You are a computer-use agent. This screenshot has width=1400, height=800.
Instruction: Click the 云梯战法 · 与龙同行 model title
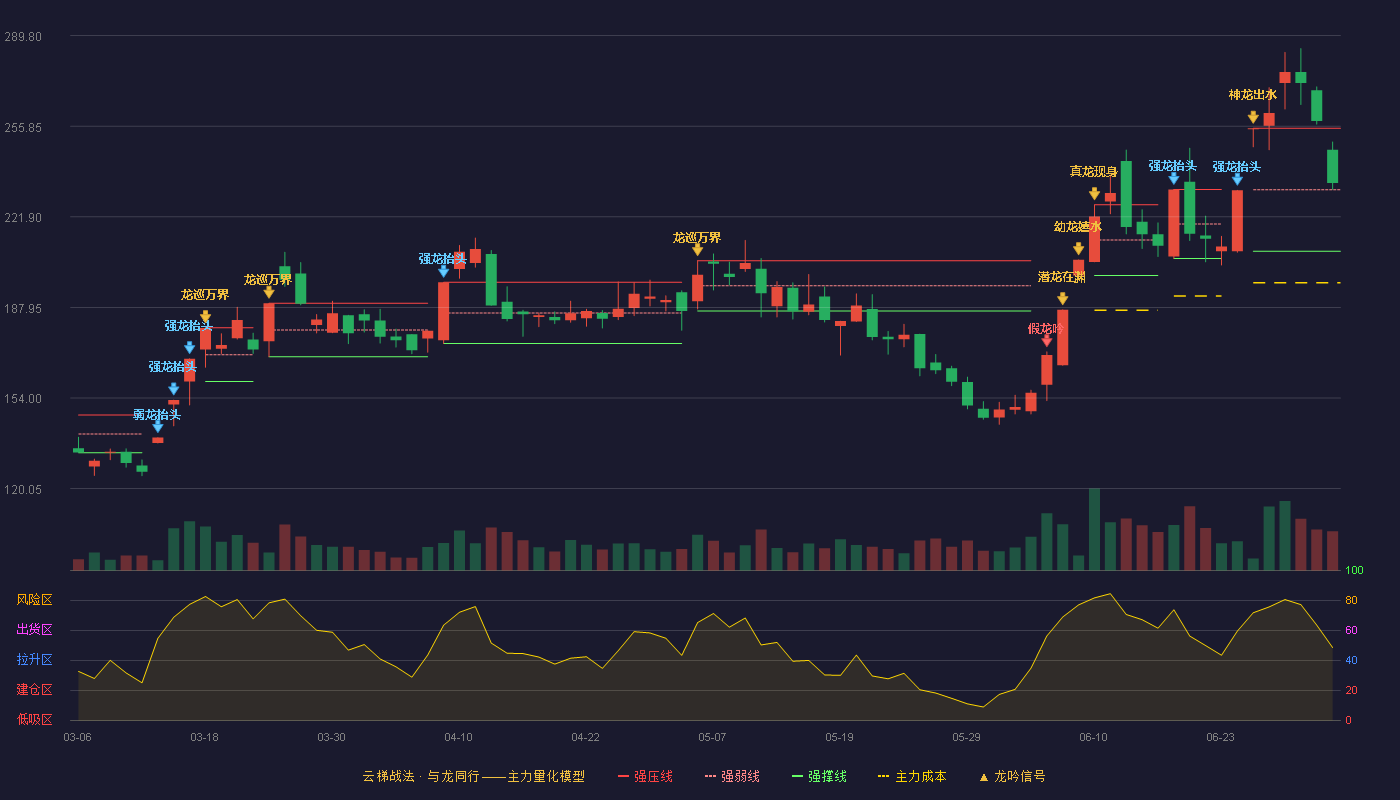point(473,776)
